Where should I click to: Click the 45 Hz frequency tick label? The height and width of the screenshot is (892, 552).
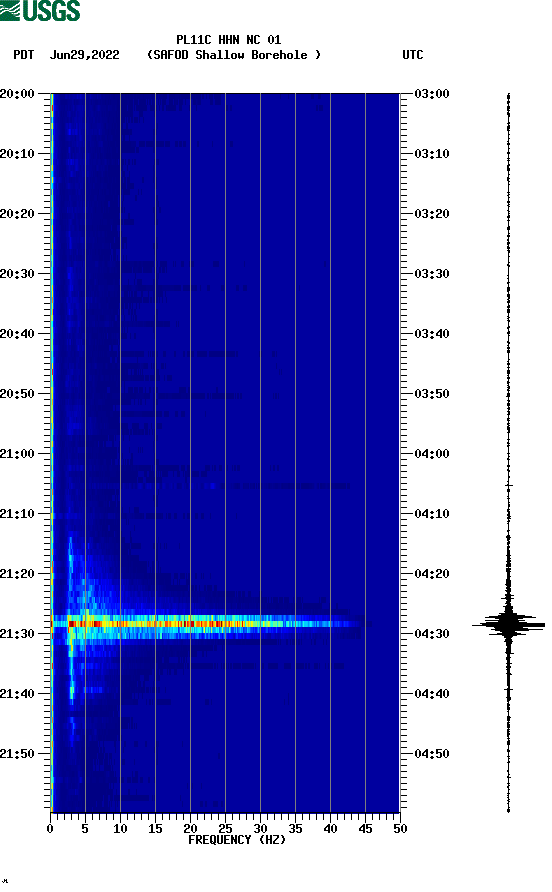pos(365,828)
